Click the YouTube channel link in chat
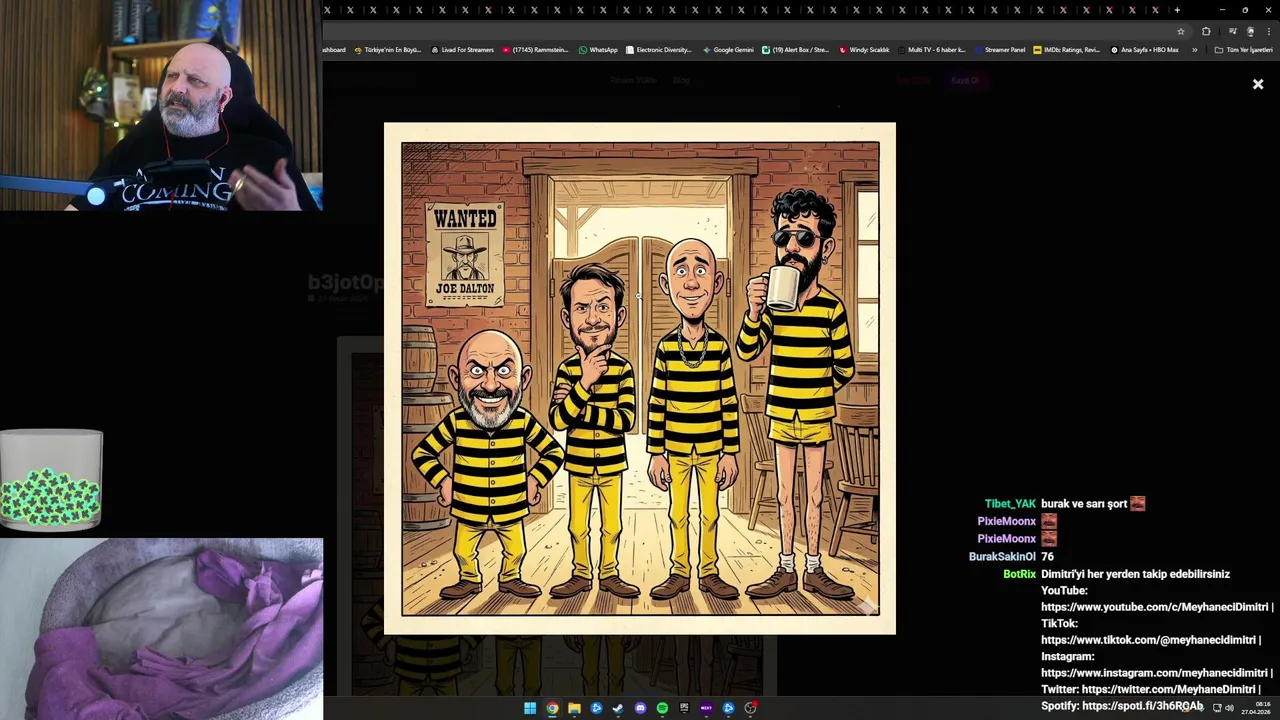The width and height of the screenshot is (1280, 720). click(x=1154, y=607)
